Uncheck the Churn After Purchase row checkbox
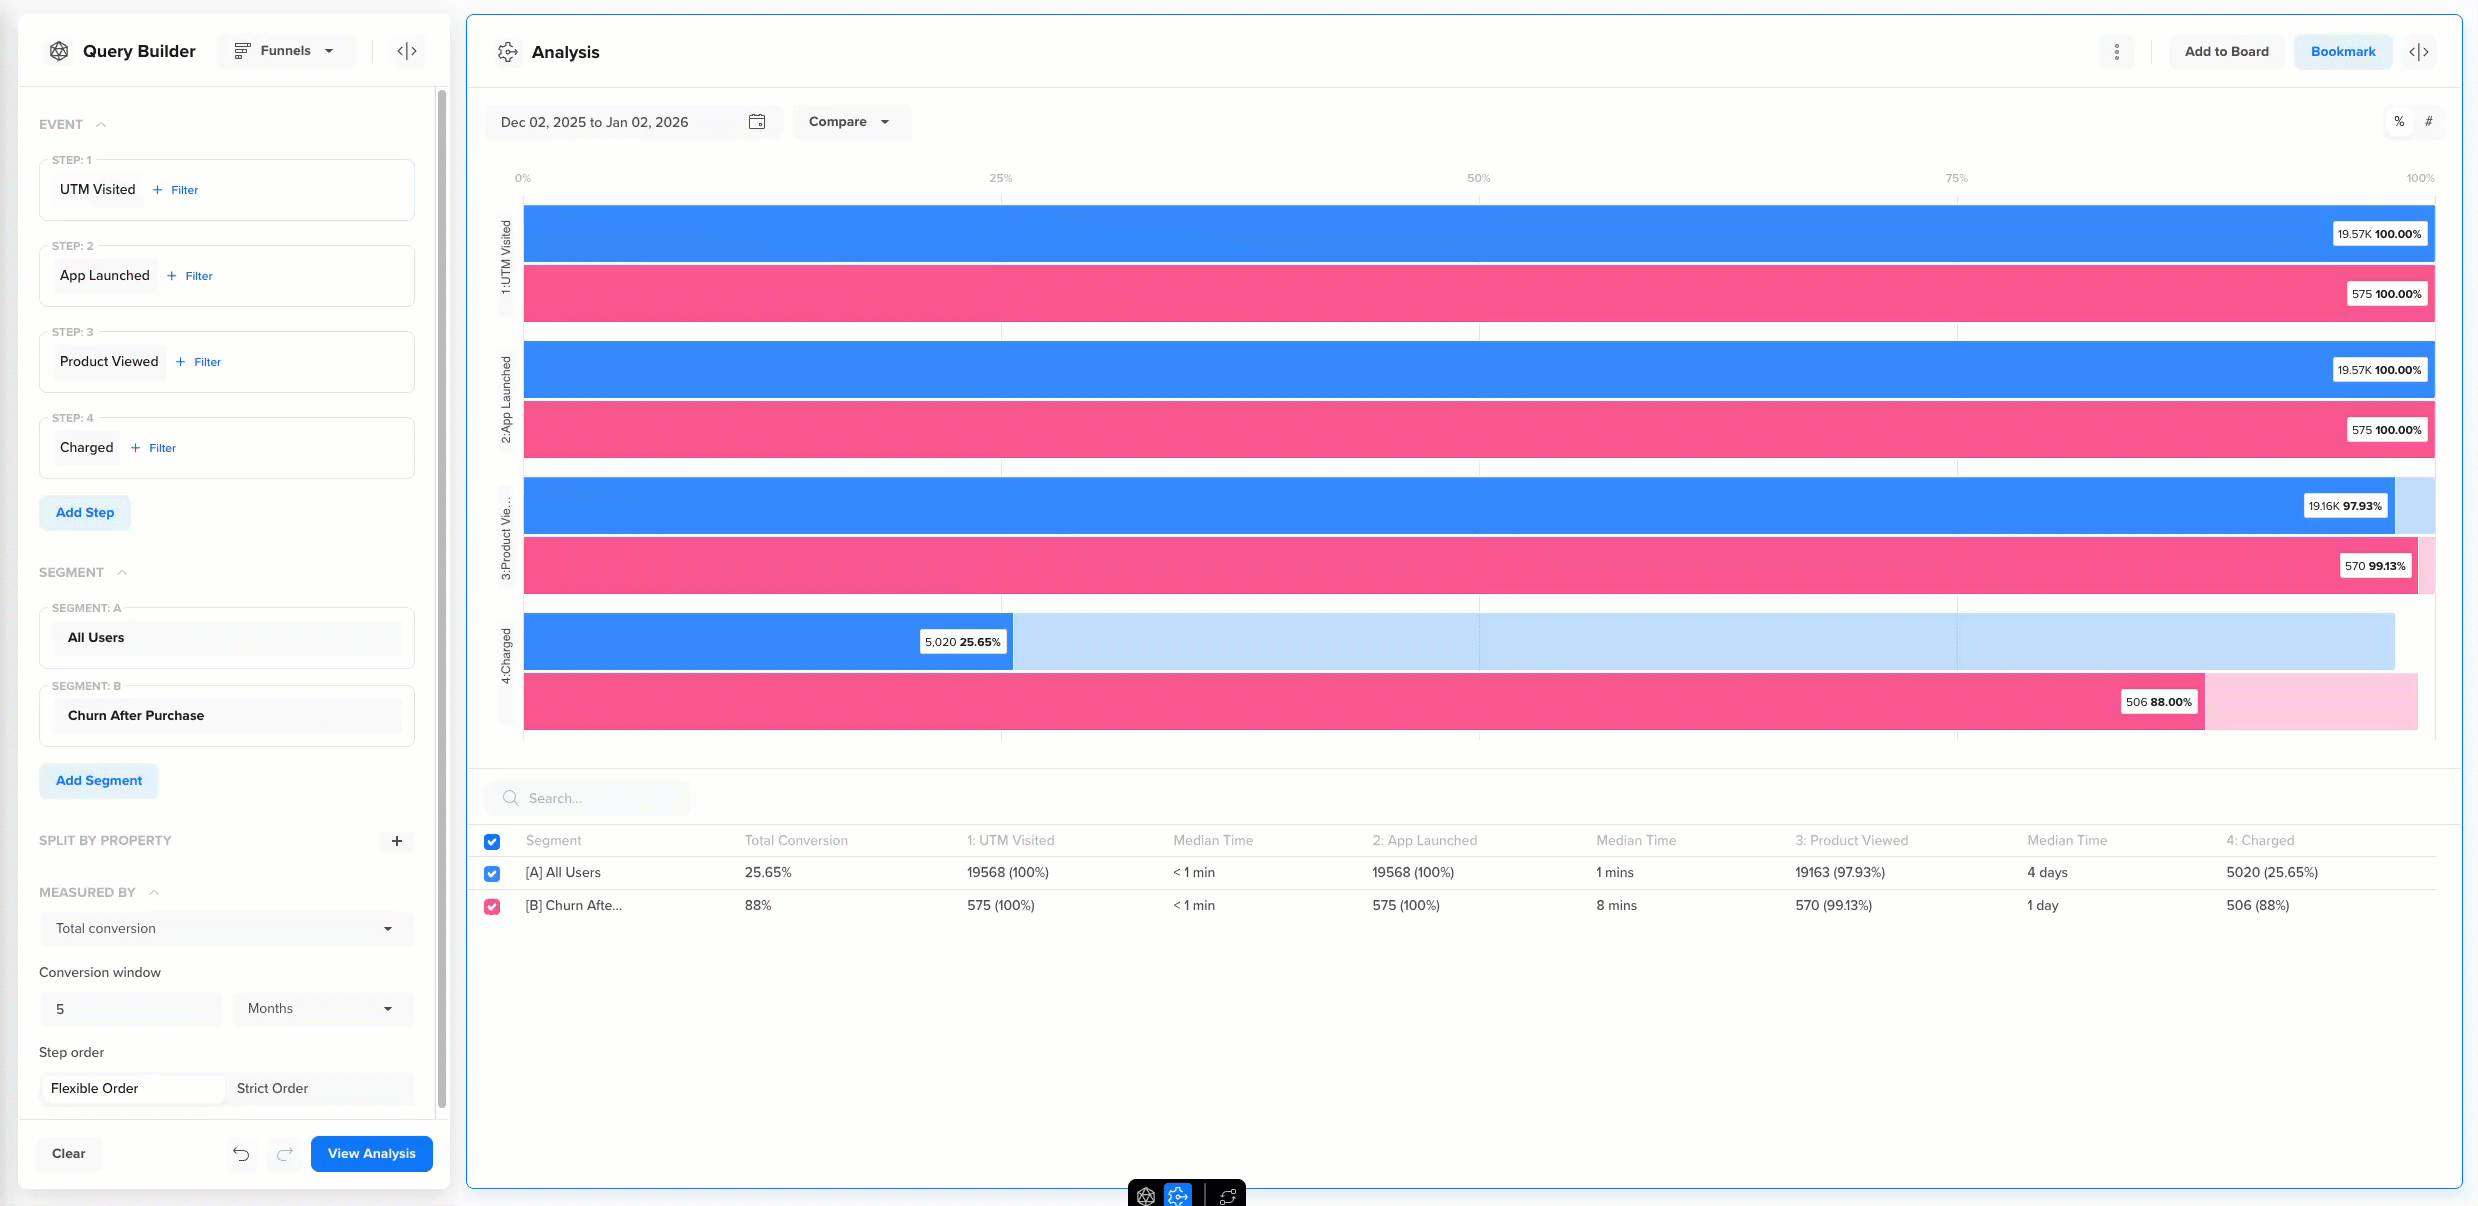 pyautogui.click(x=492, y=907)
